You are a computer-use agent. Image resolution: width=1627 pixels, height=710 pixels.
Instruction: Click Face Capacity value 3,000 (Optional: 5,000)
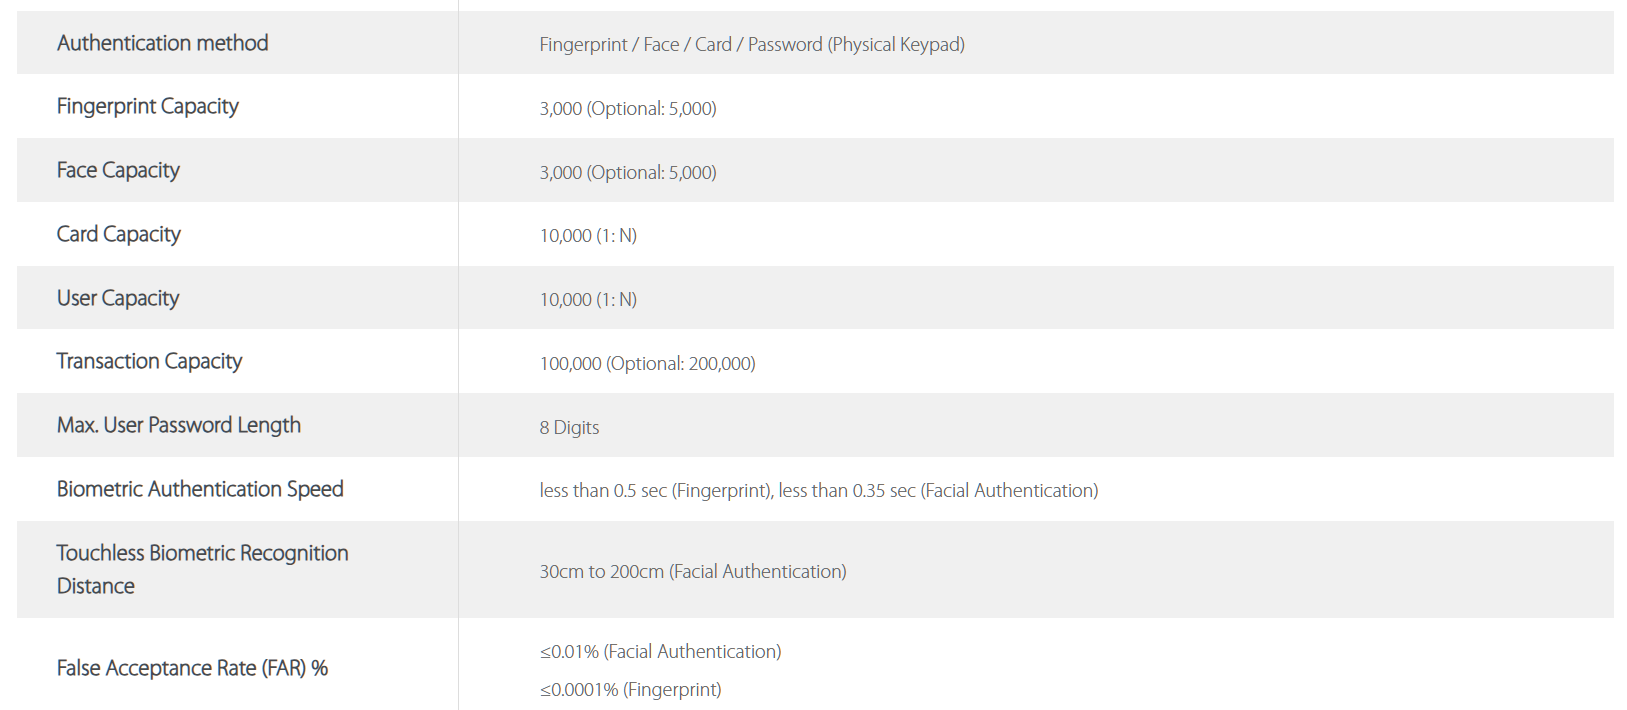coord(627,172)
